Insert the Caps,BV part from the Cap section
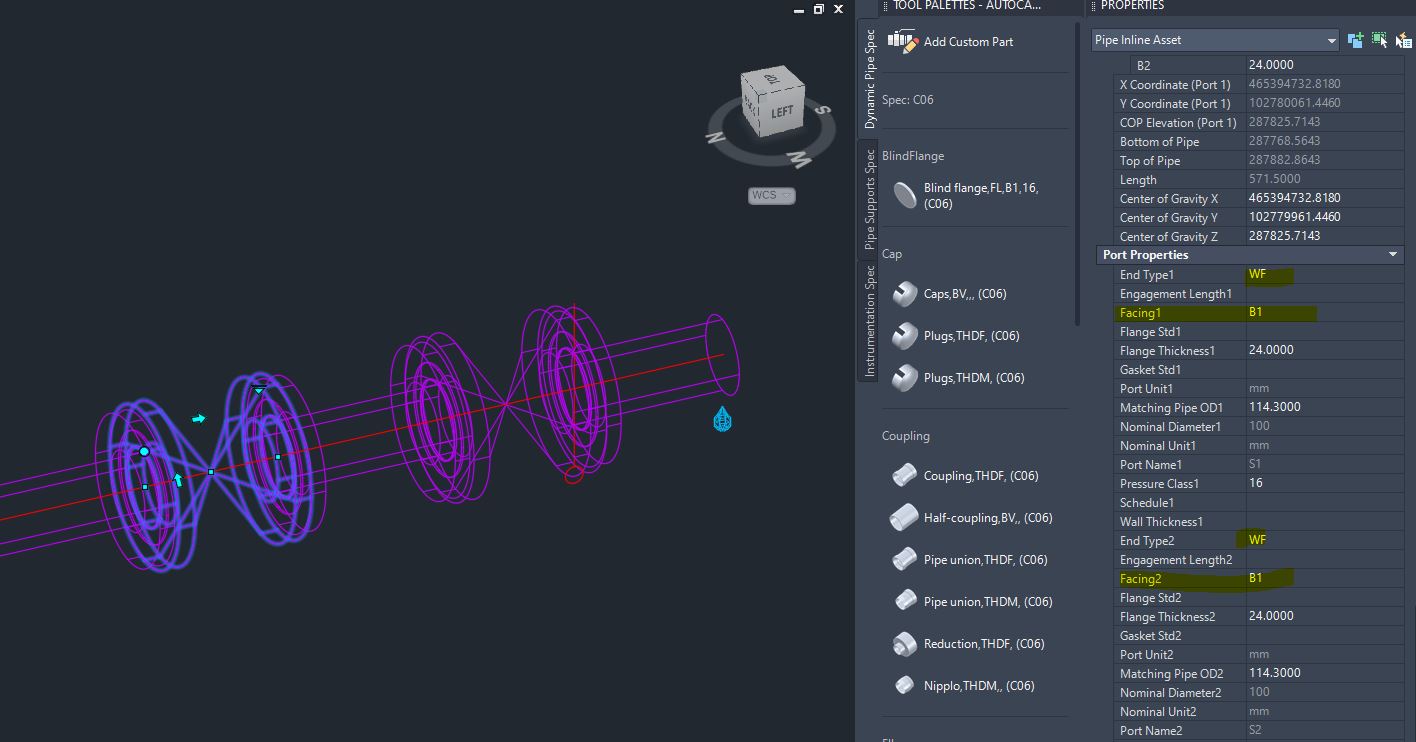This screenshot has height=742, width=1416. click(x=950, y=293)
